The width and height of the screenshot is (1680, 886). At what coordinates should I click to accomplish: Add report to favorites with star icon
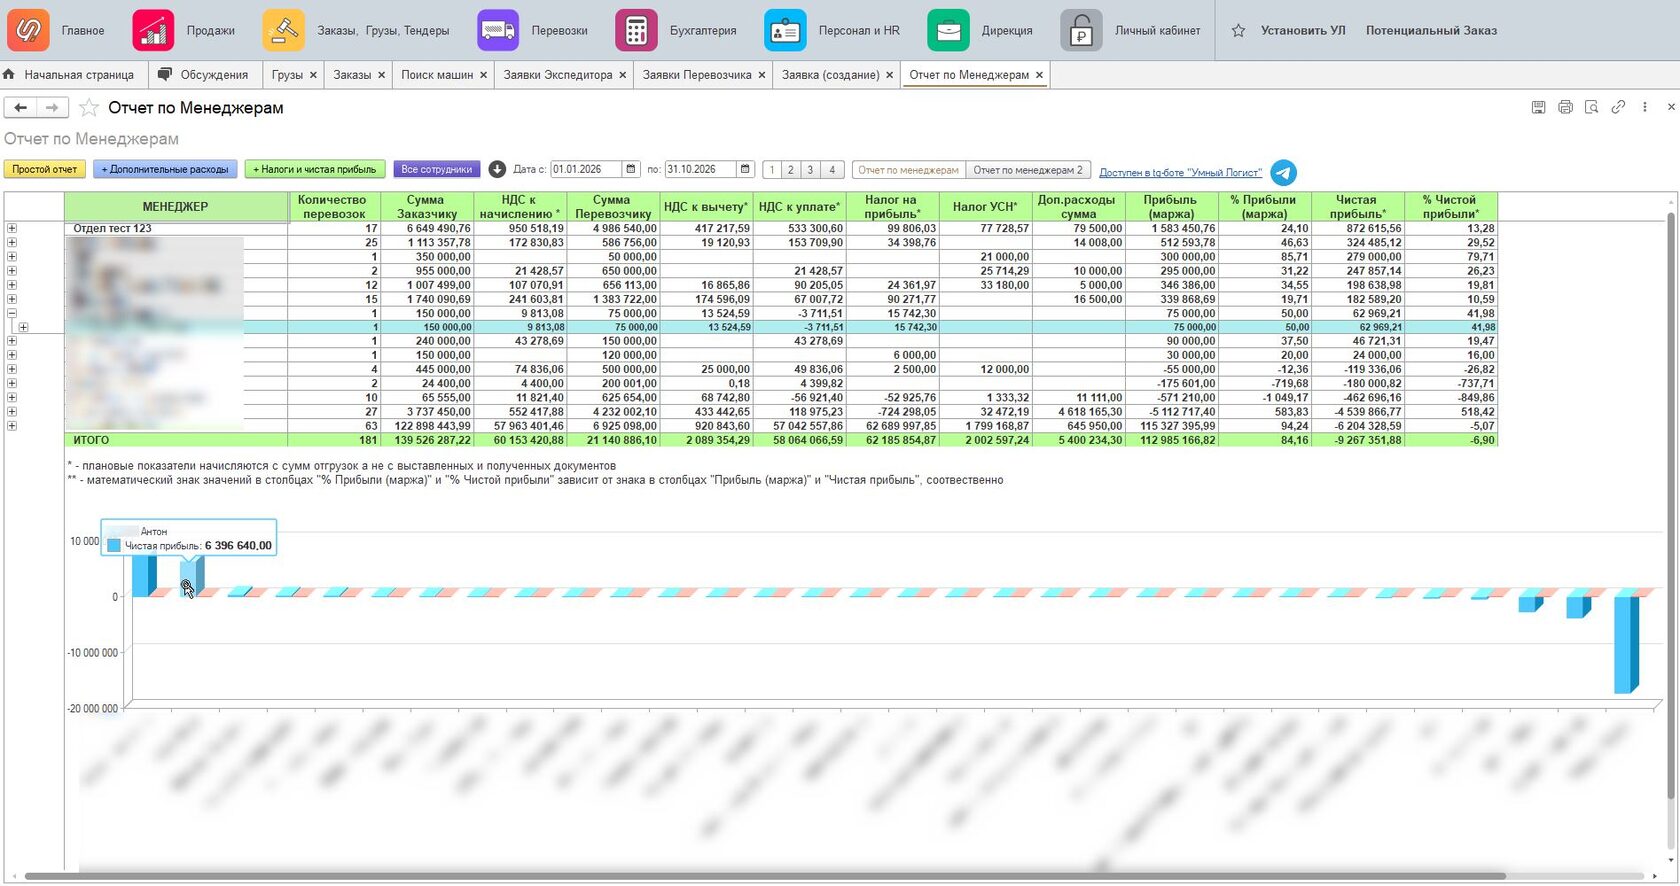(89, 107)
